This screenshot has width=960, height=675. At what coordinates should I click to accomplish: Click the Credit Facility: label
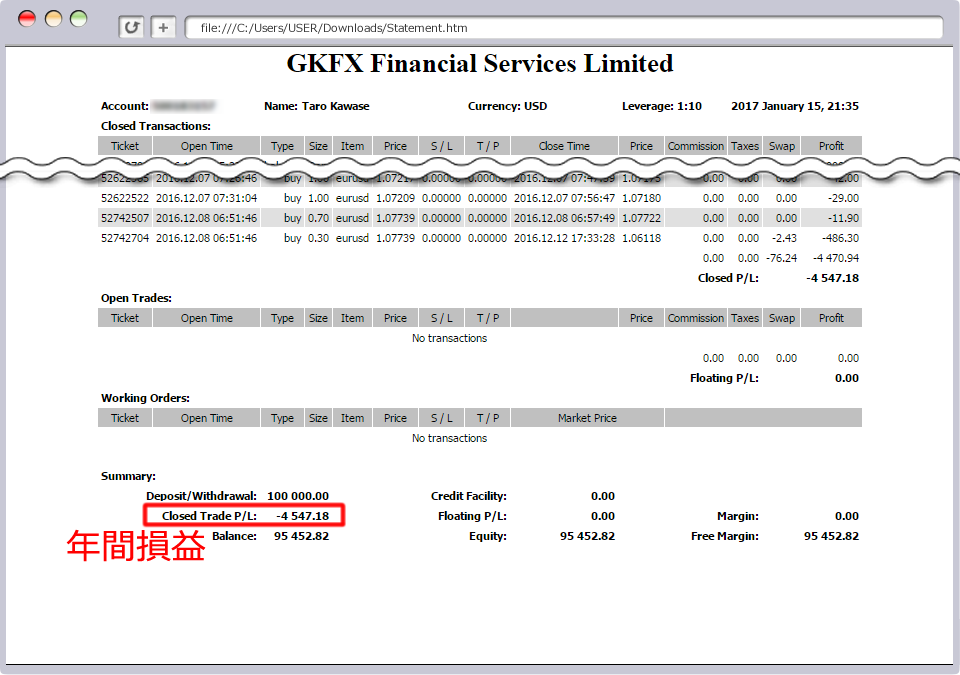[x=468, y=496]
